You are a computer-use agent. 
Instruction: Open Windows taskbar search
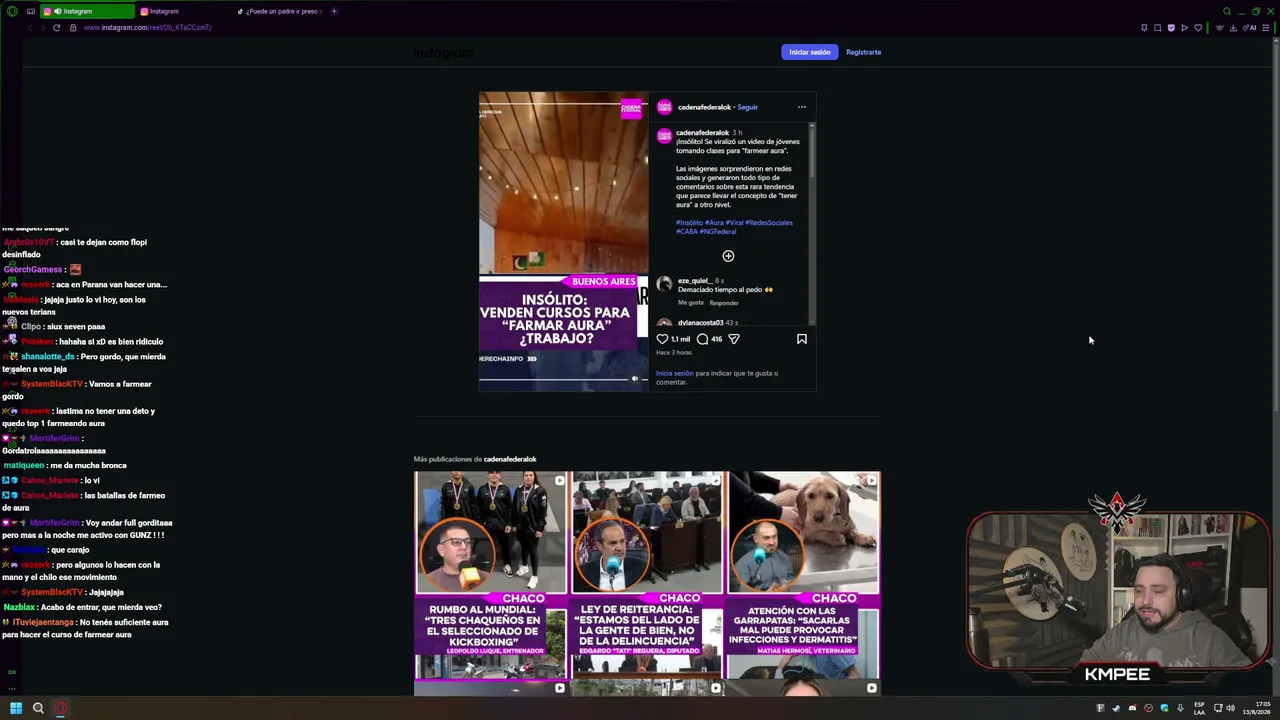click(38, 708)
